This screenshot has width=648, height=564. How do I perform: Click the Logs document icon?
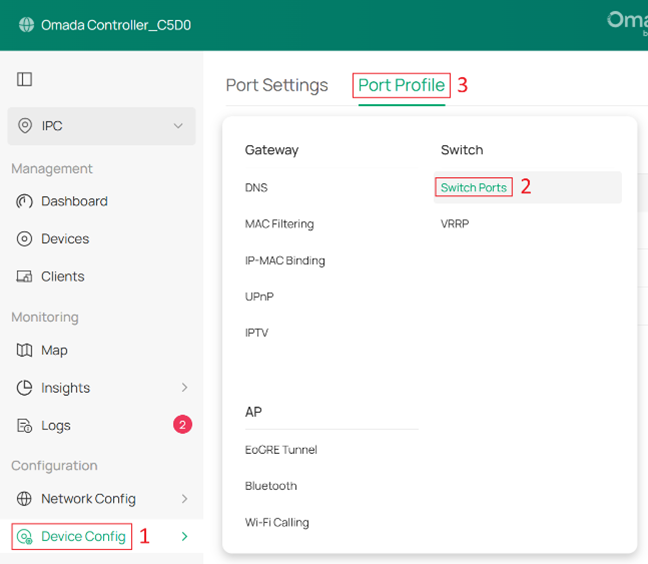(24, 425)
